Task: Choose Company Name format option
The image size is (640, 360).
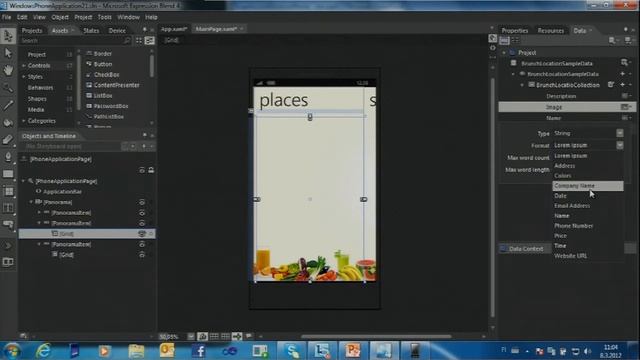Action: tap(588, 186)
